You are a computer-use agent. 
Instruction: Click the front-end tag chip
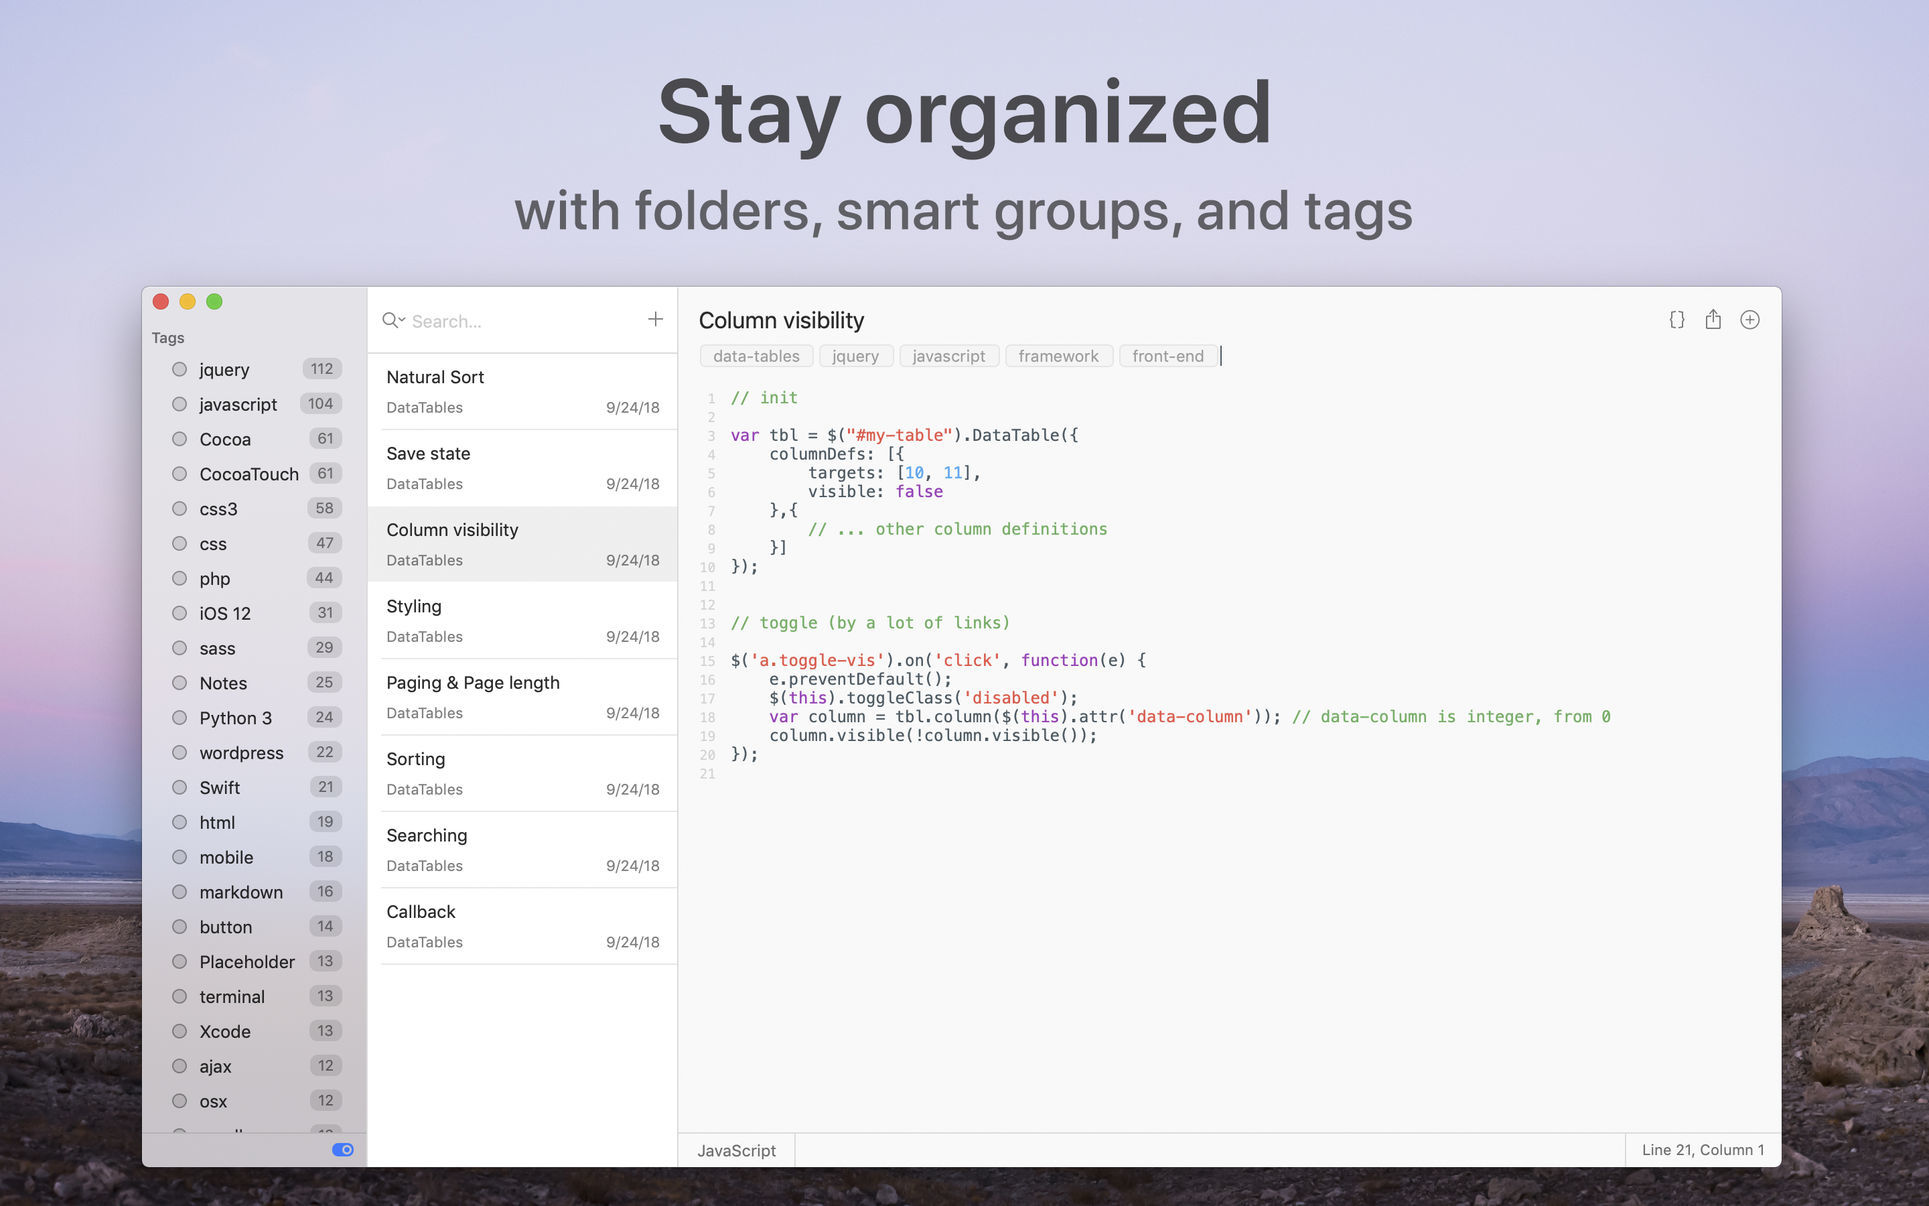pyautogui.click(x=1168, y=355)
